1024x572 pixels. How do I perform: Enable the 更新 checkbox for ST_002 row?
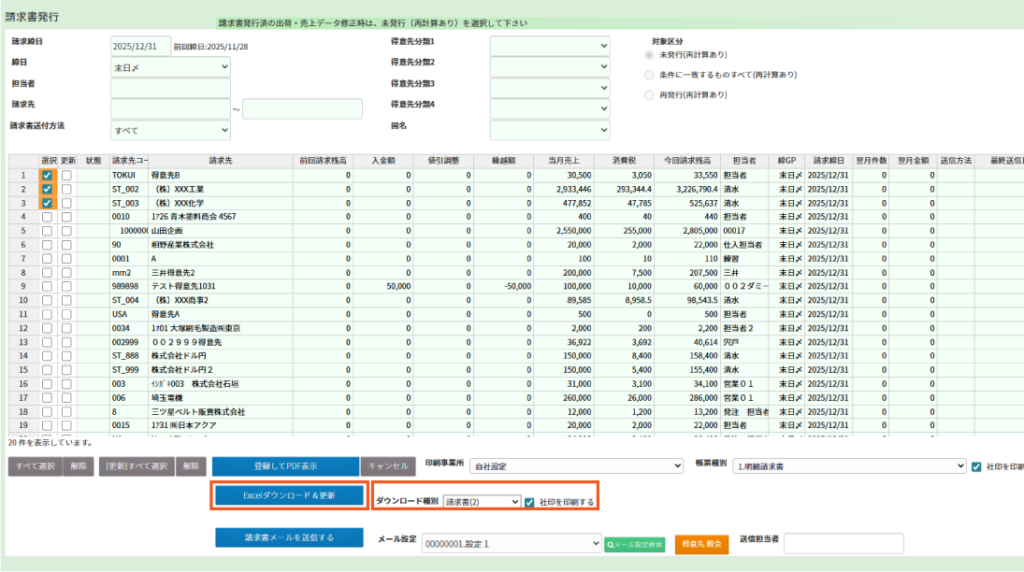click(67, 188)
